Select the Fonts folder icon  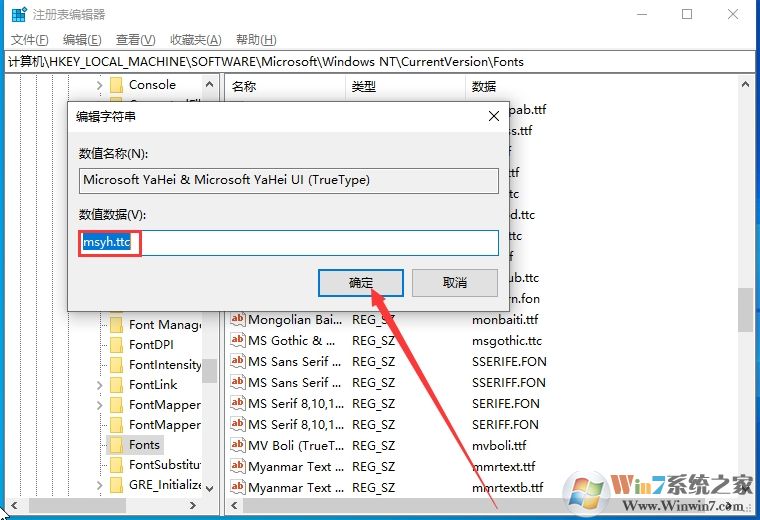pos(116,444)
